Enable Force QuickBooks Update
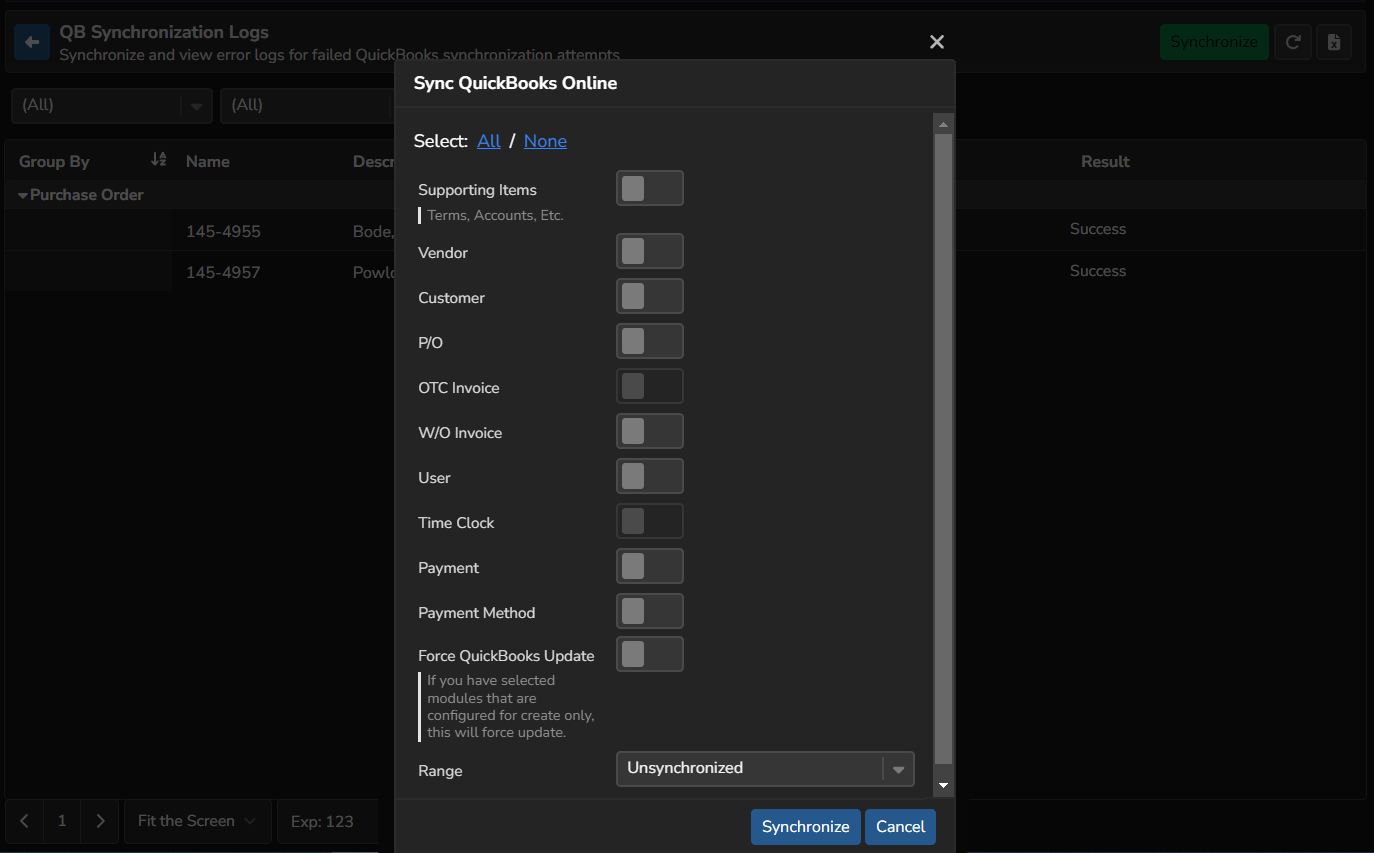This screenshot has height=853, width=1374. coord(650,654)
